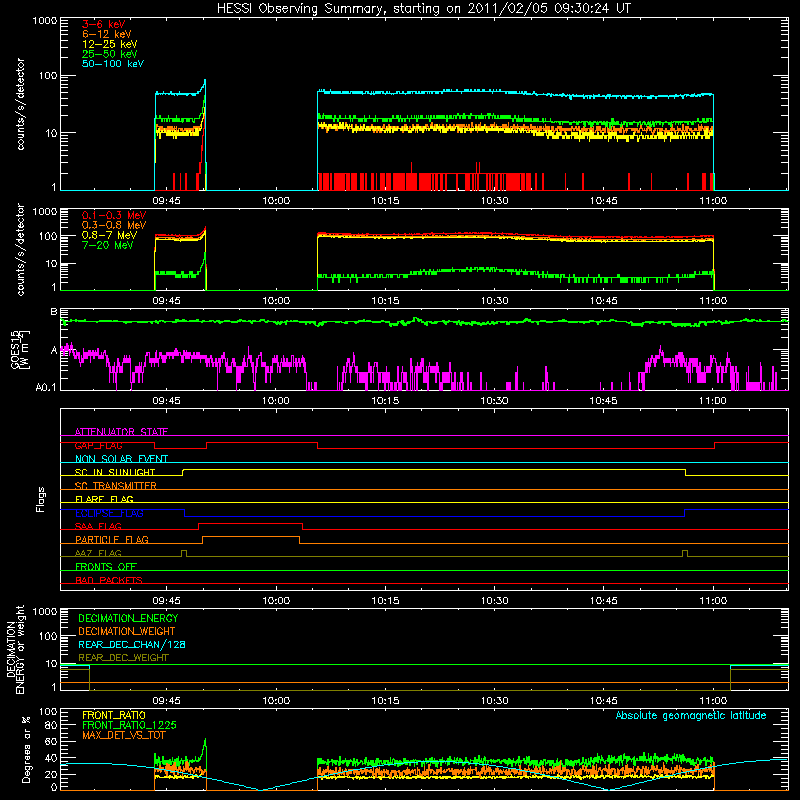Pick the ATTENUATOR_STATE flag label
The image size is (800, 800).
[x=121, y=432]
